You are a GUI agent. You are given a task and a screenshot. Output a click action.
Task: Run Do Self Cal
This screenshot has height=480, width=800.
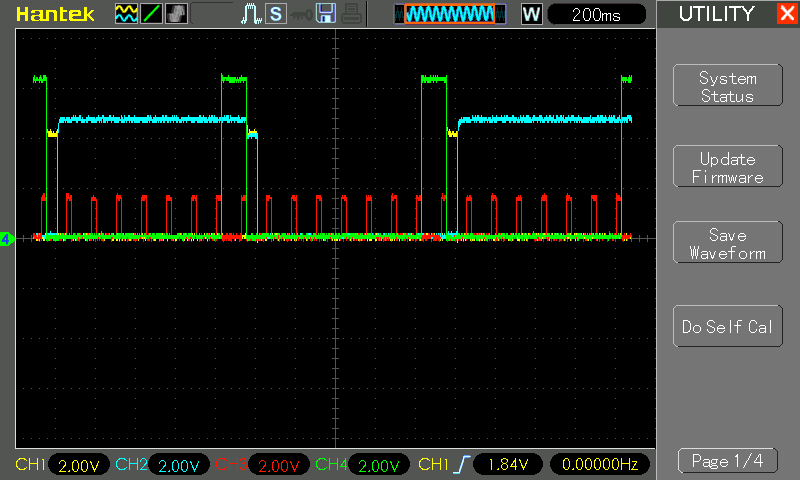click(x=727, y=327)
